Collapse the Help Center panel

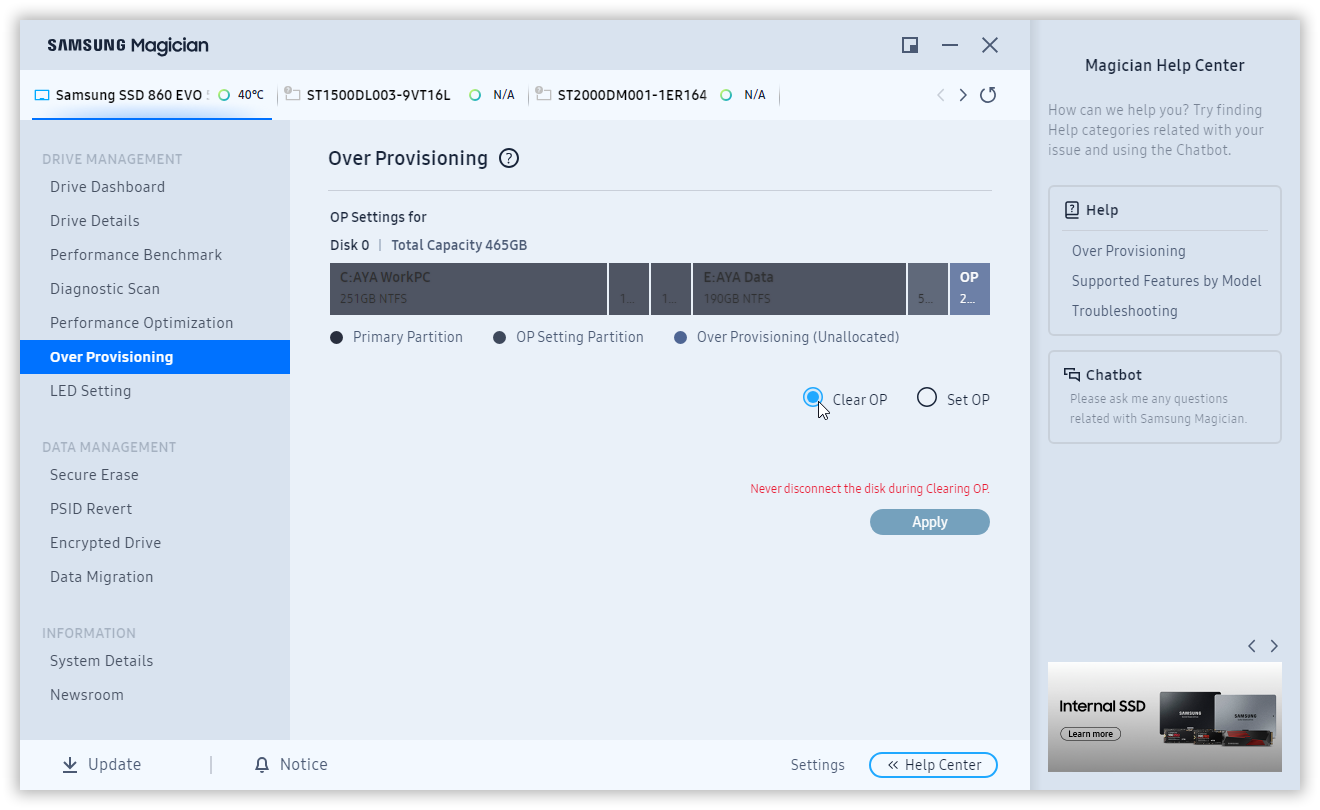(x=933, y=765)
